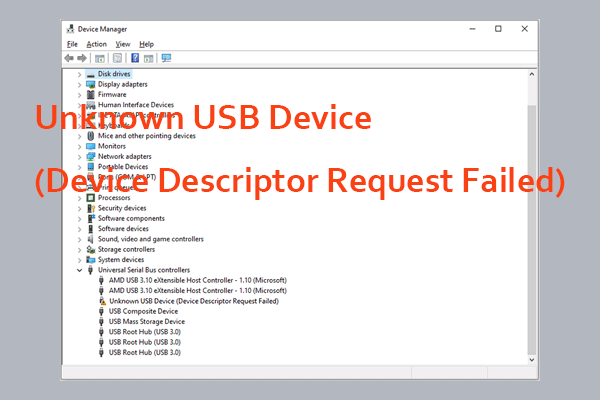Select the first AMD USB 3.10 eXtensible Host Controller

click(197, 280)
